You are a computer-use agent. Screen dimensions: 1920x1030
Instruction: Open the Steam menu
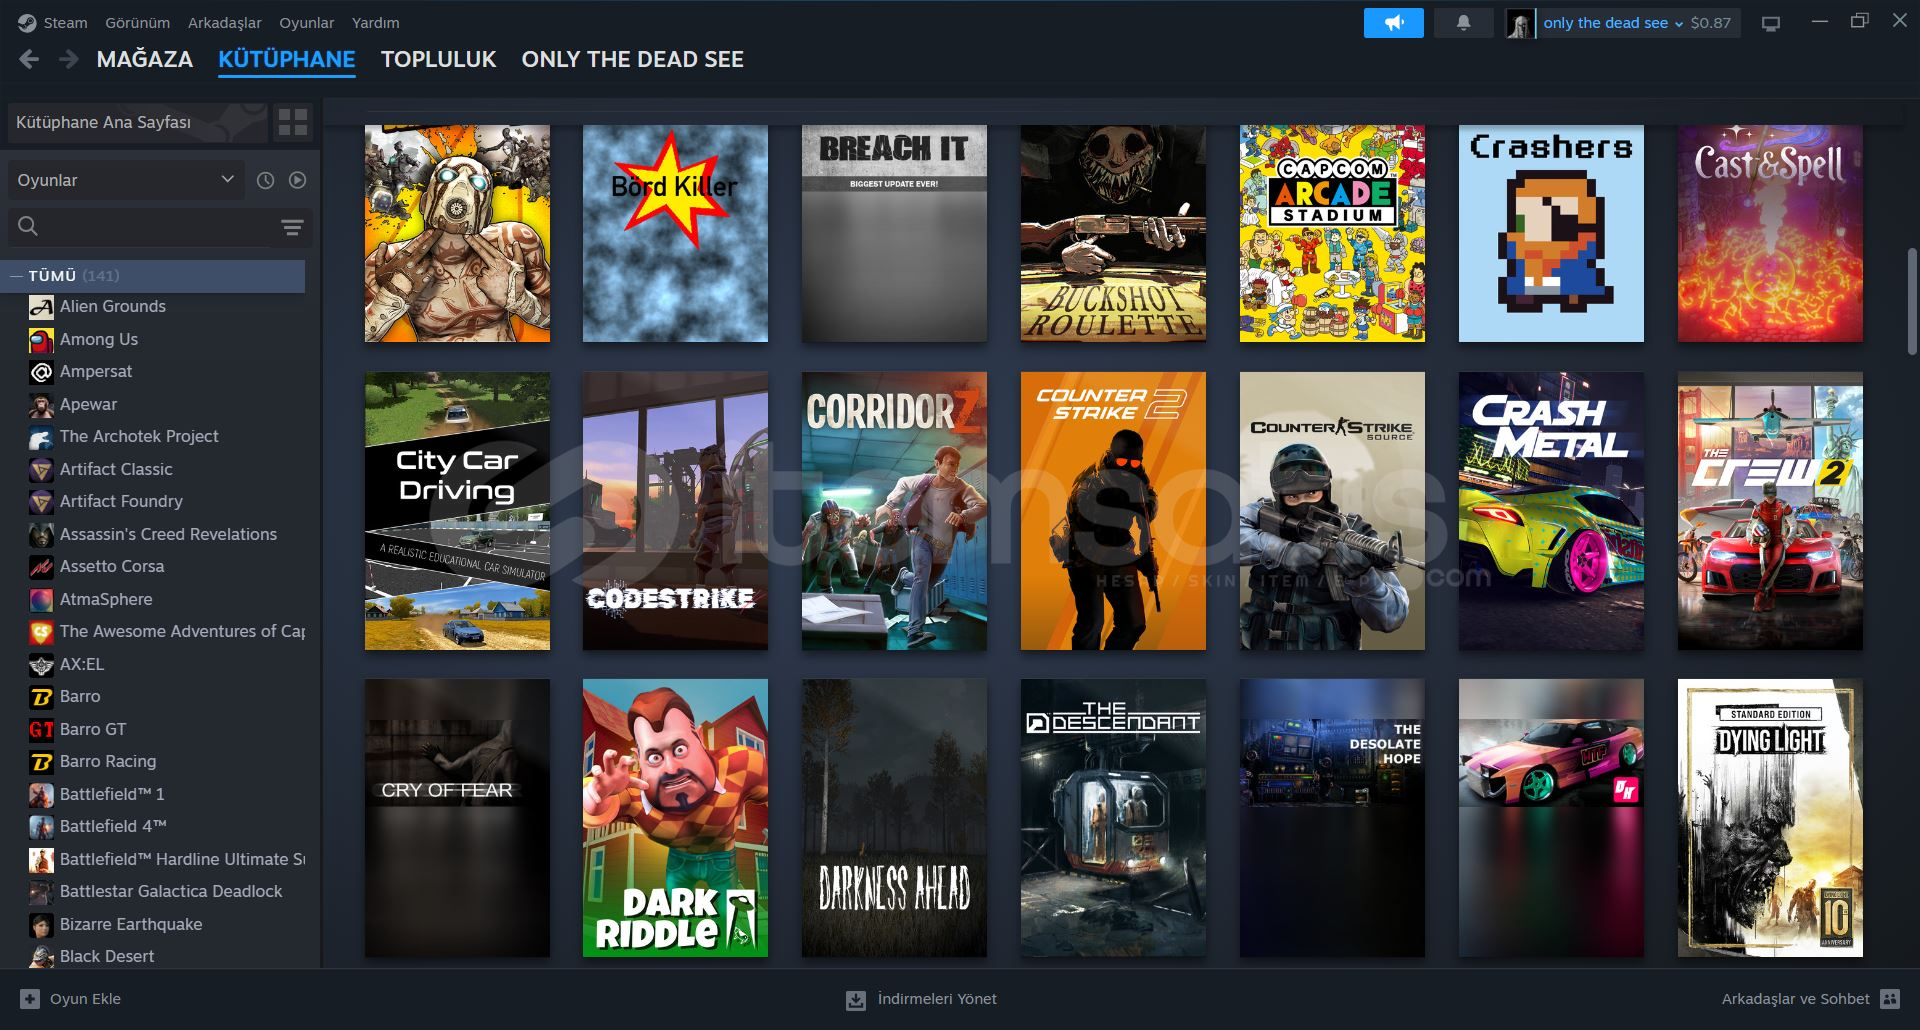pyautogui.click(x=65, y=23)
